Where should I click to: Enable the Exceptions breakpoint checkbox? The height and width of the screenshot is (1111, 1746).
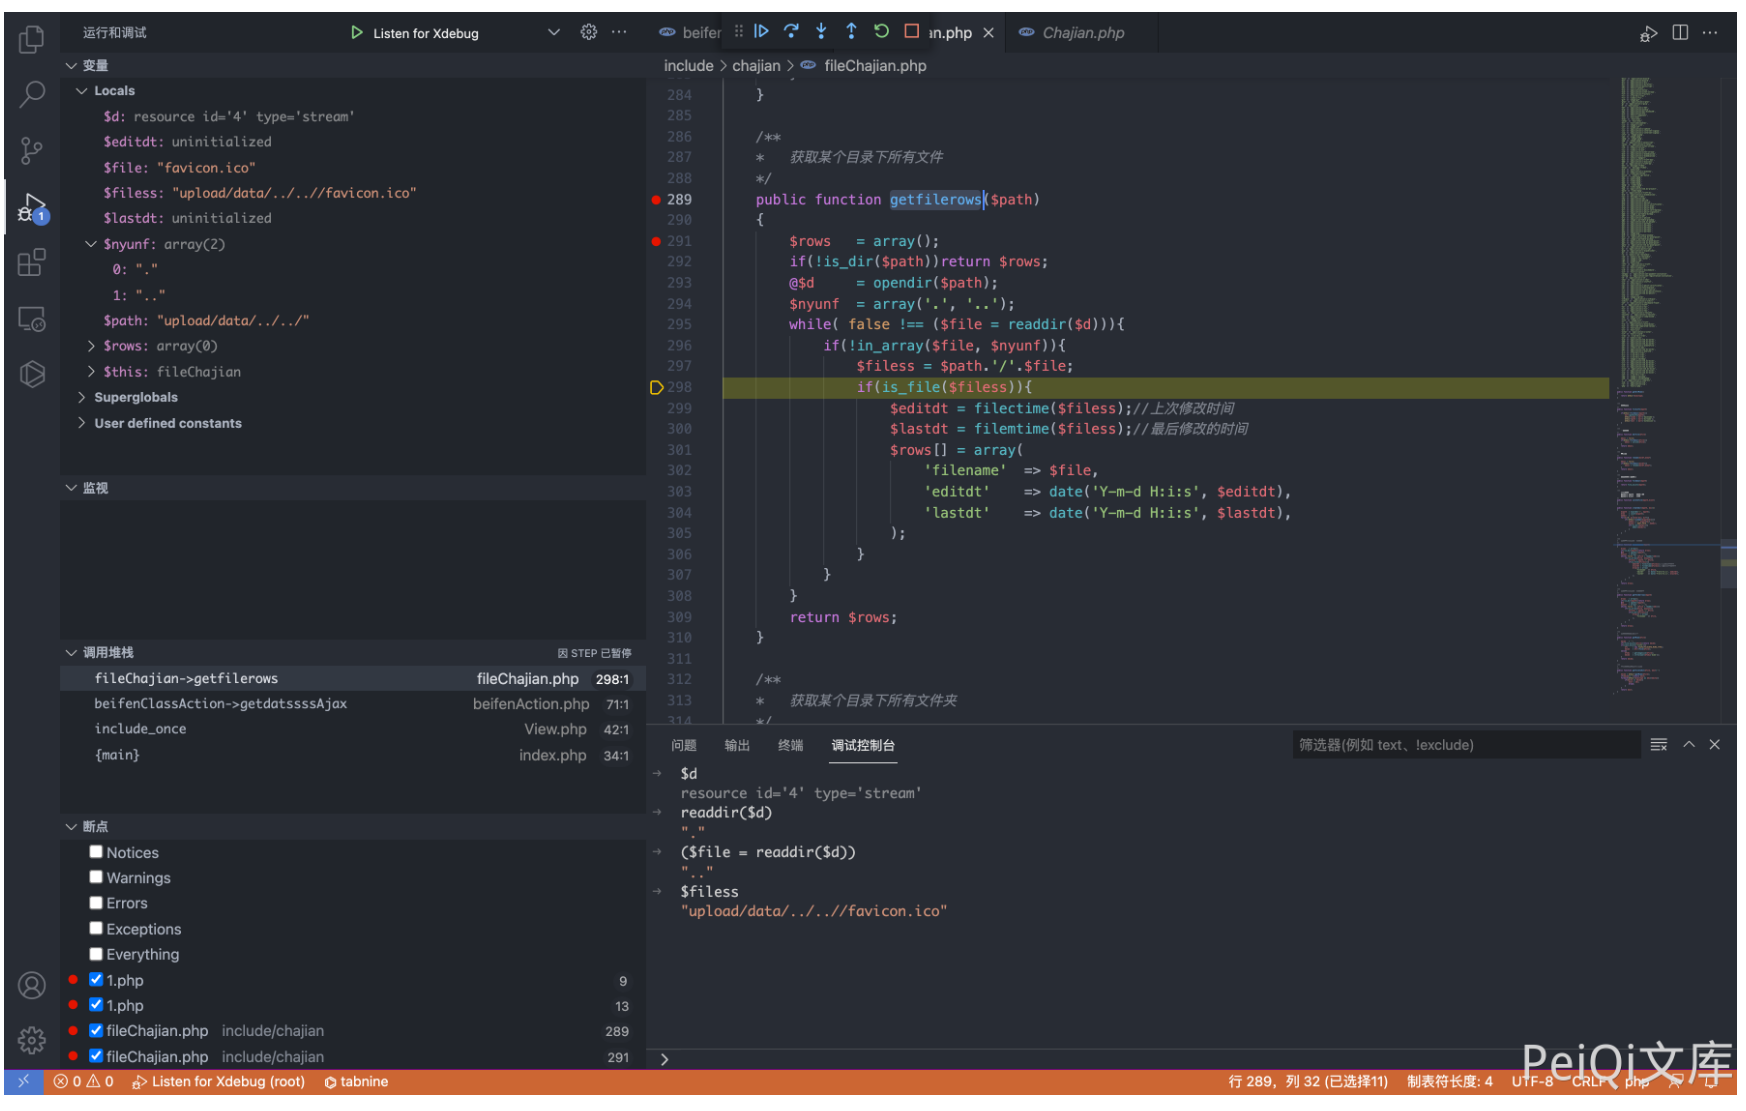96,929
